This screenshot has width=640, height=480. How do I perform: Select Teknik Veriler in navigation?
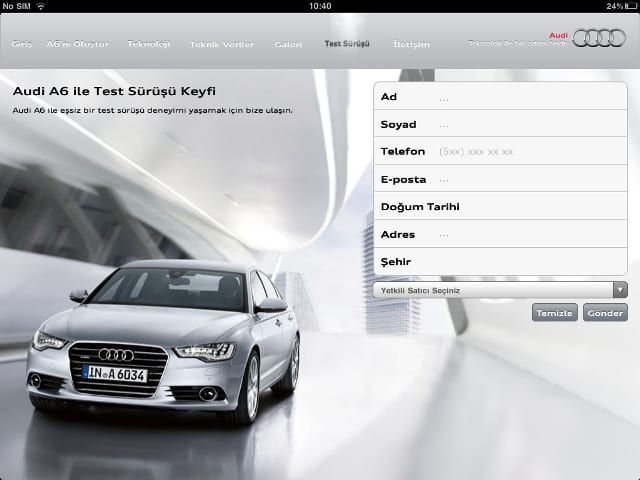[x=222, y=44]
